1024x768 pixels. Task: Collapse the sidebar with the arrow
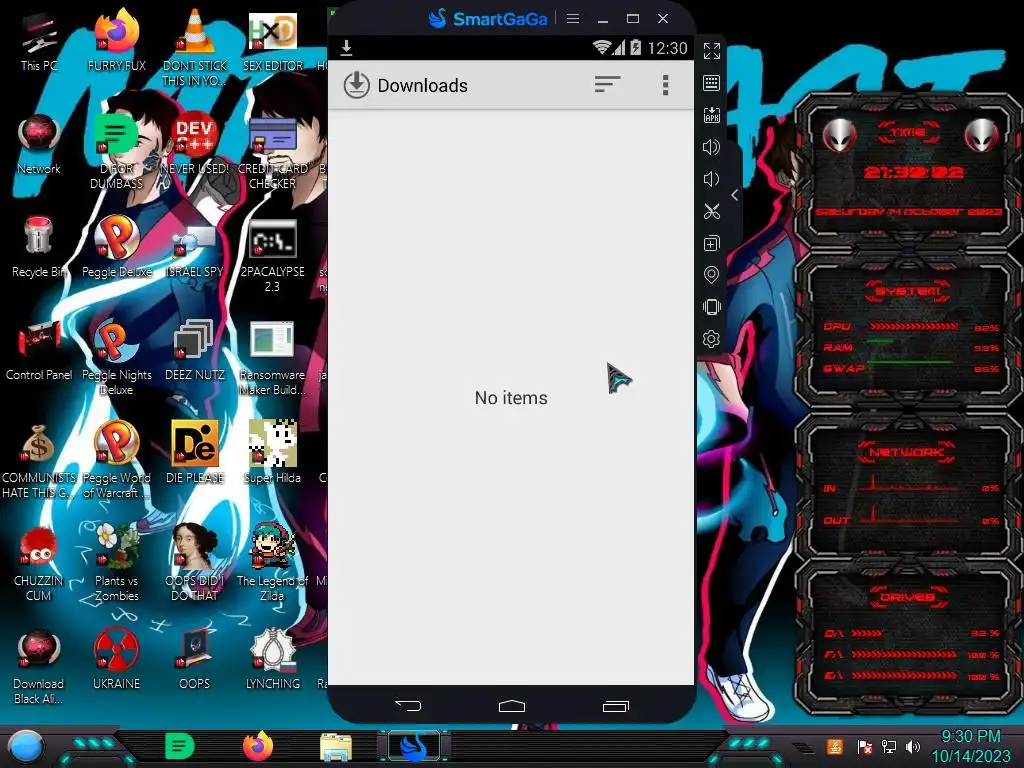(x=735, y=195)
